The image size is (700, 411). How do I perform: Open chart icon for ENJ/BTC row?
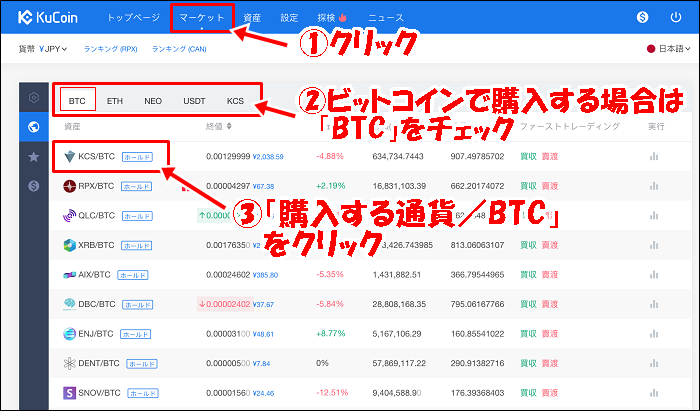click(x=654, y=334)
